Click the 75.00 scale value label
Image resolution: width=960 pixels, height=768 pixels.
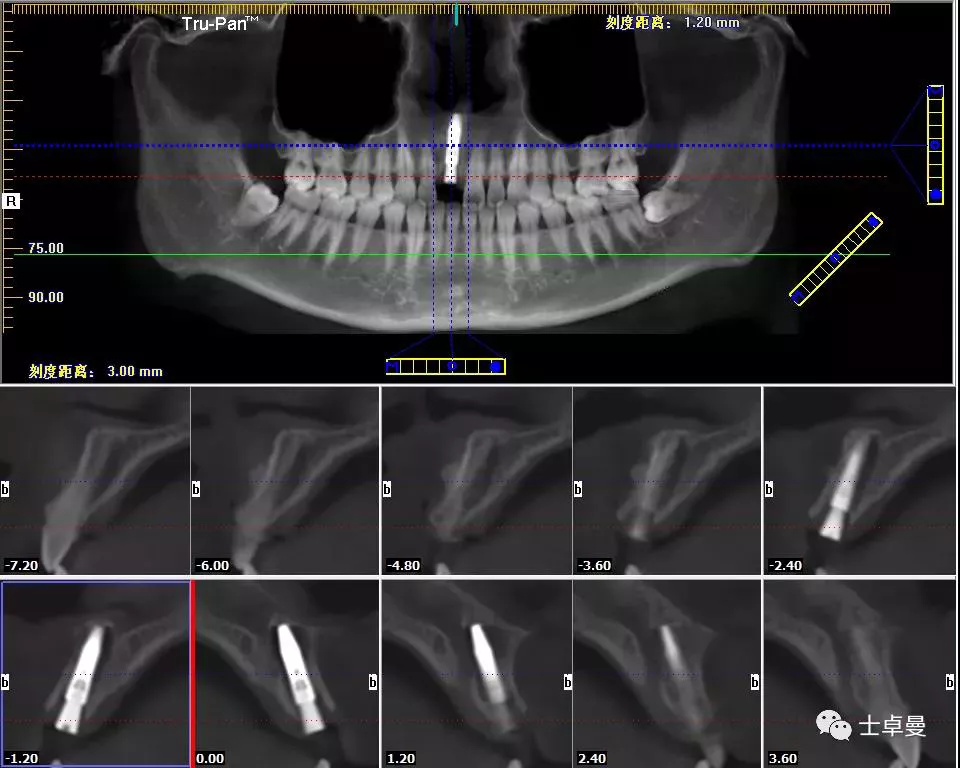pos(46,248)
